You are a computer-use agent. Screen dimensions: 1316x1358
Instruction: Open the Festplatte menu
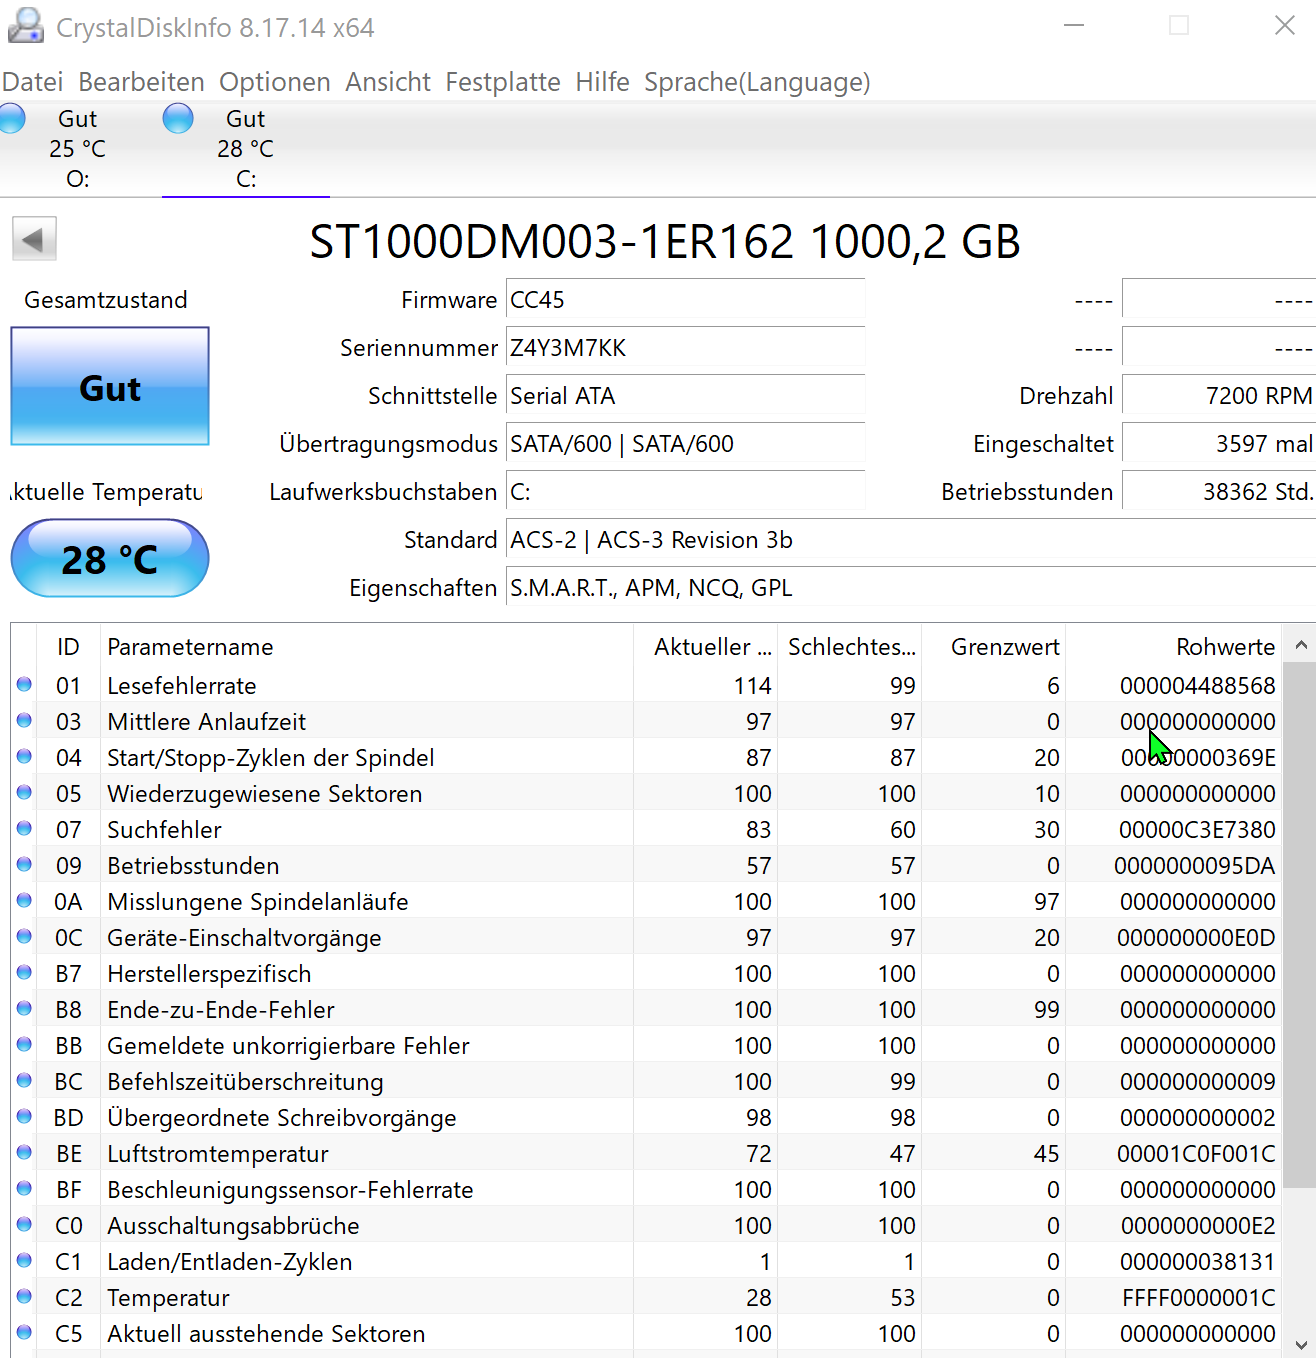tap(503, 82)
